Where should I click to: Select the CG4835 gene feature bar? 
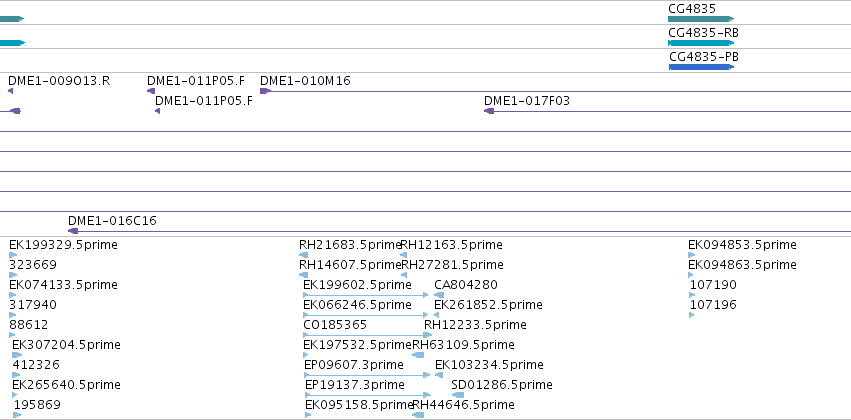701,19
